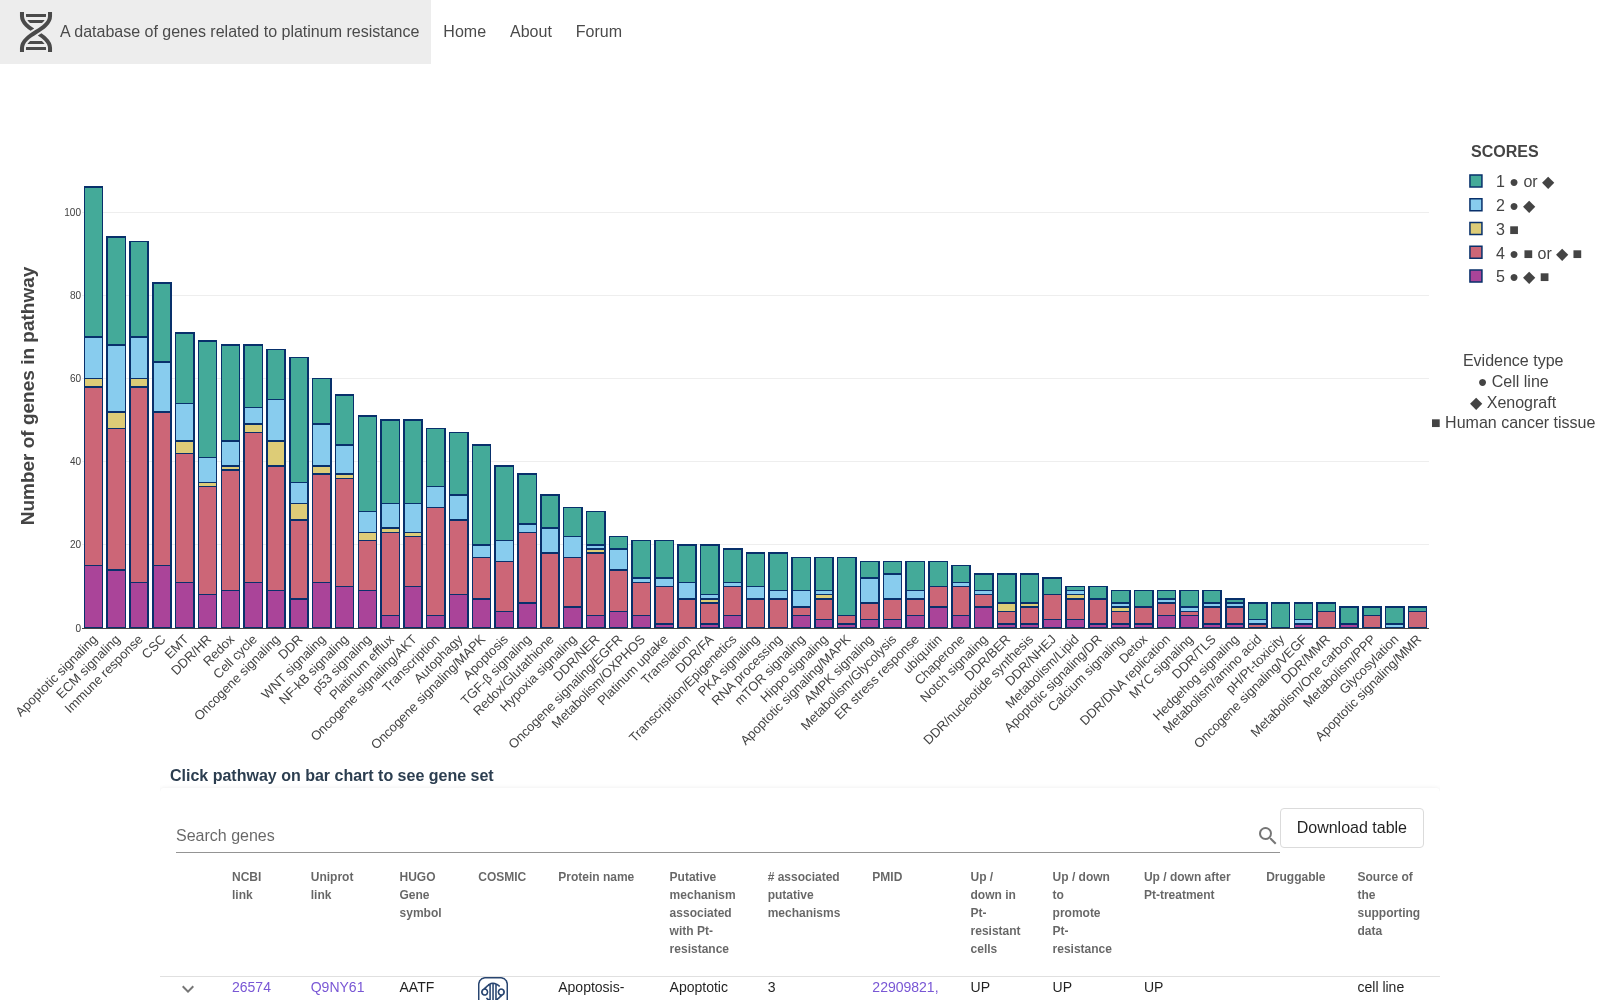Viewport: 1600px width, 1000px height.
Task: Select the Immune response bar
Action: pyautogui.click(x=139, y=434)
